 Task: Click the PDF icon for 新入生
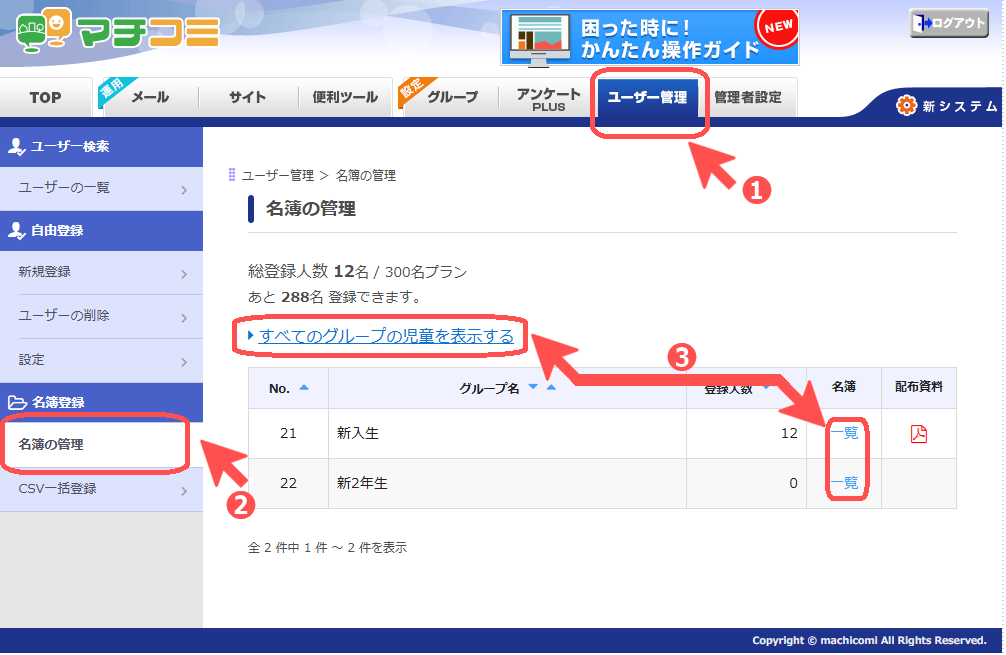click(x=919, y=434)
